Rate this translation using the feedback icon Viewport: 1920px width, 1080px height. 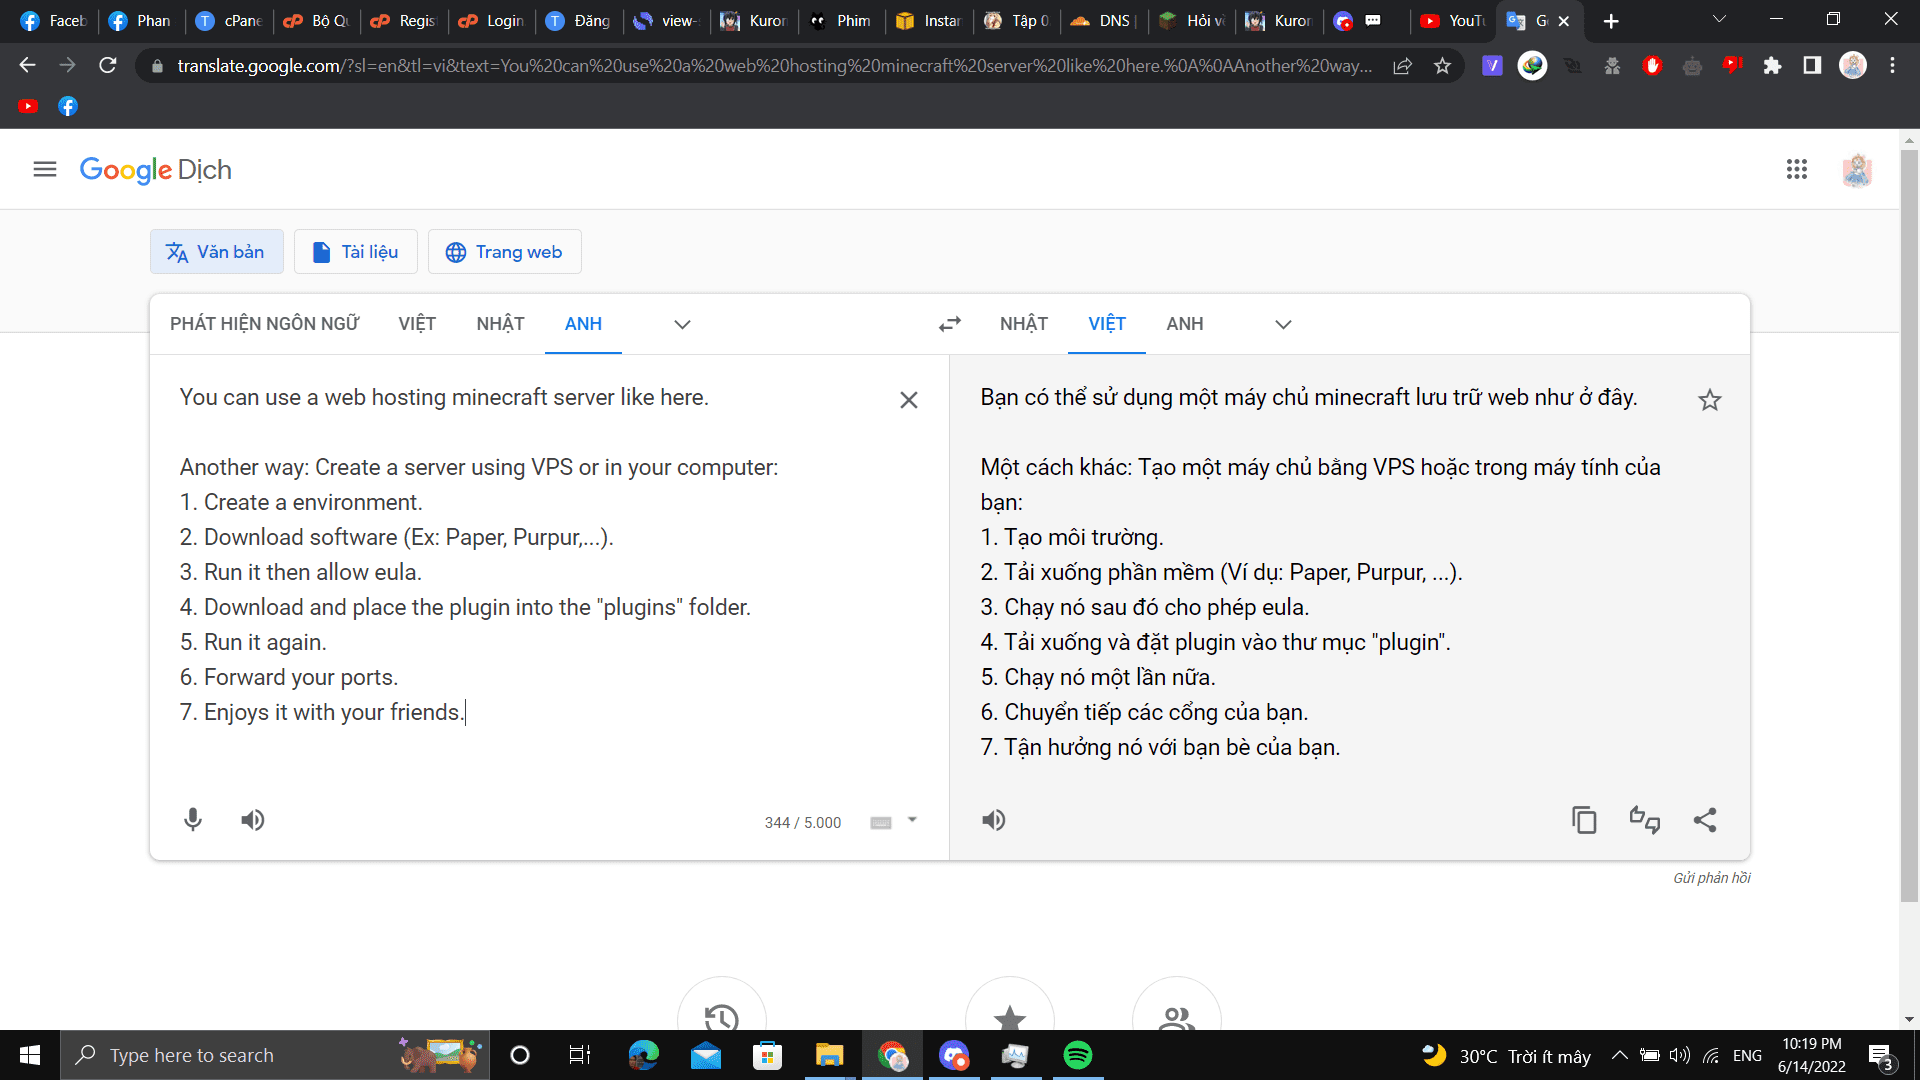[x=1644, y=820]
